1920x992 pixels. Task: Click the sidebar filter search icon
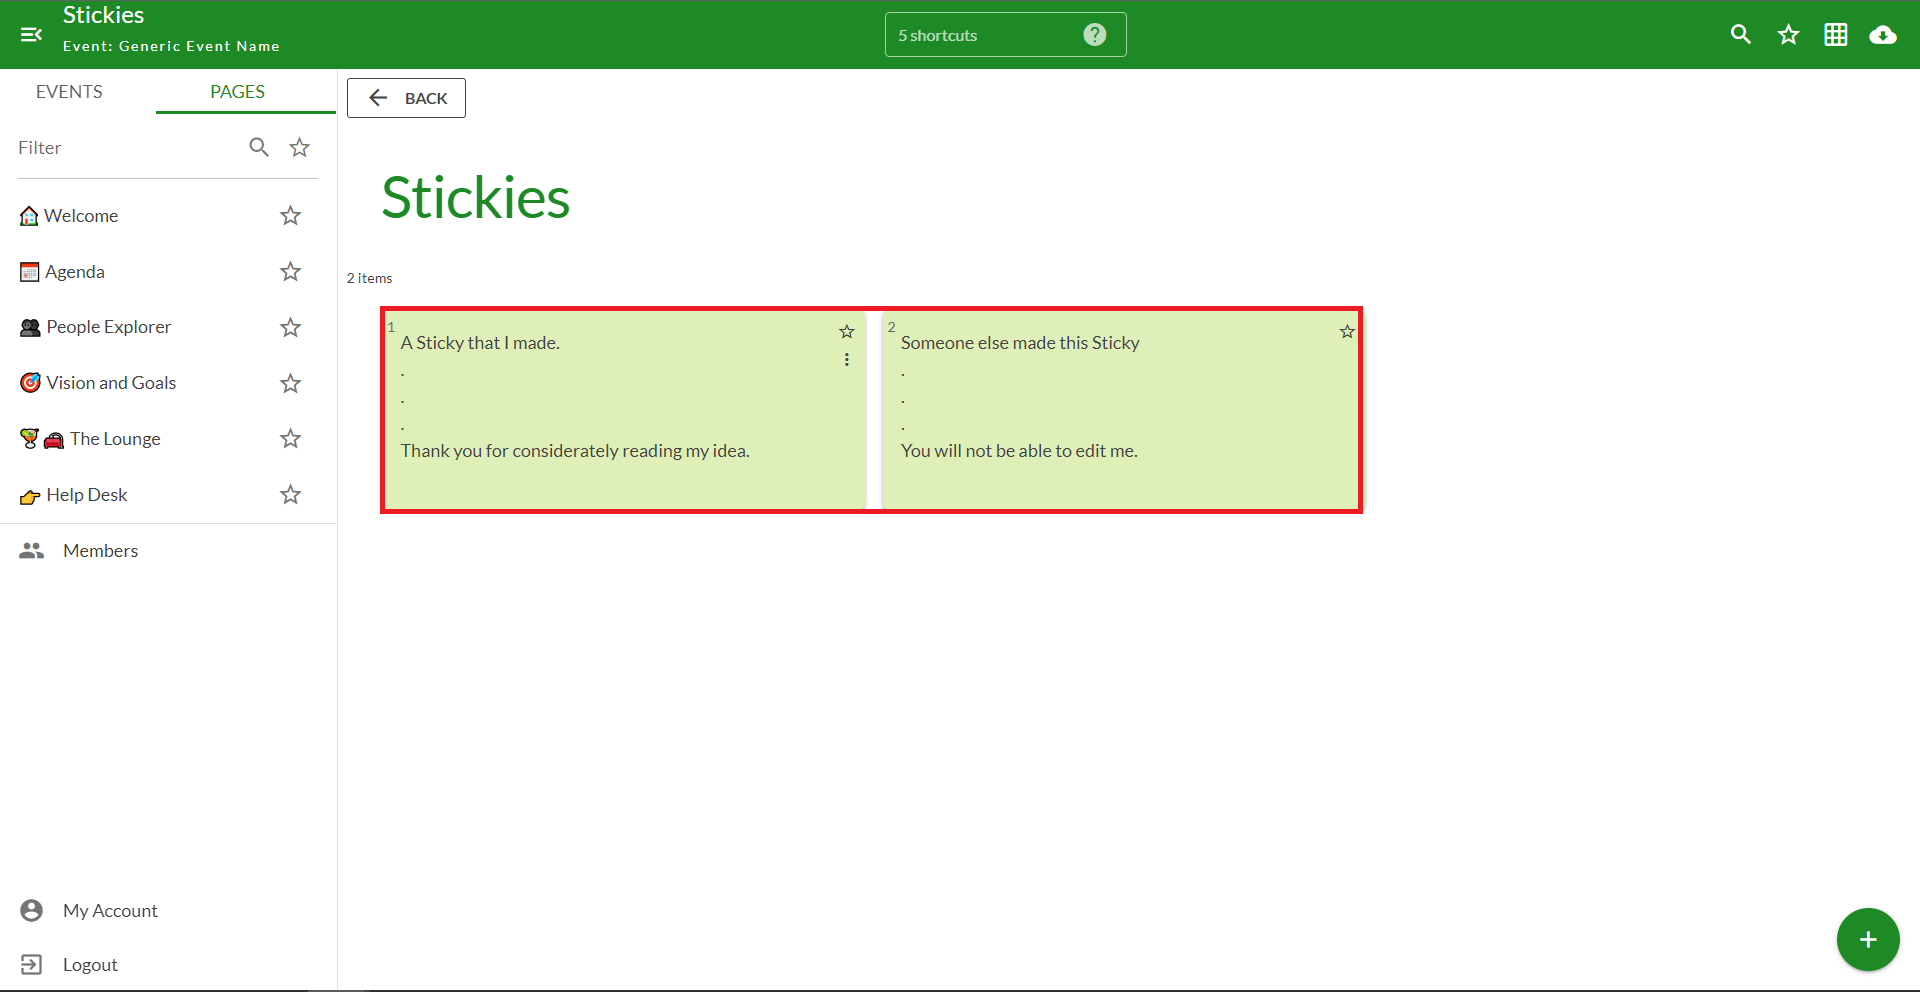[259, 148]
